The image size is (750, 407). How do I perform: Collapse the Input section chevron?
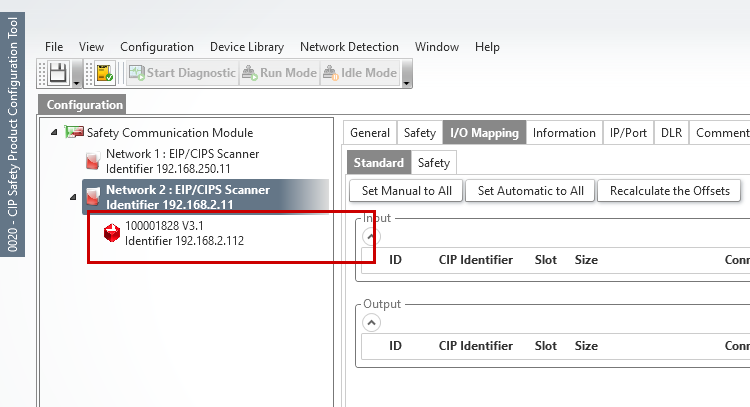(x=371, y=236)
